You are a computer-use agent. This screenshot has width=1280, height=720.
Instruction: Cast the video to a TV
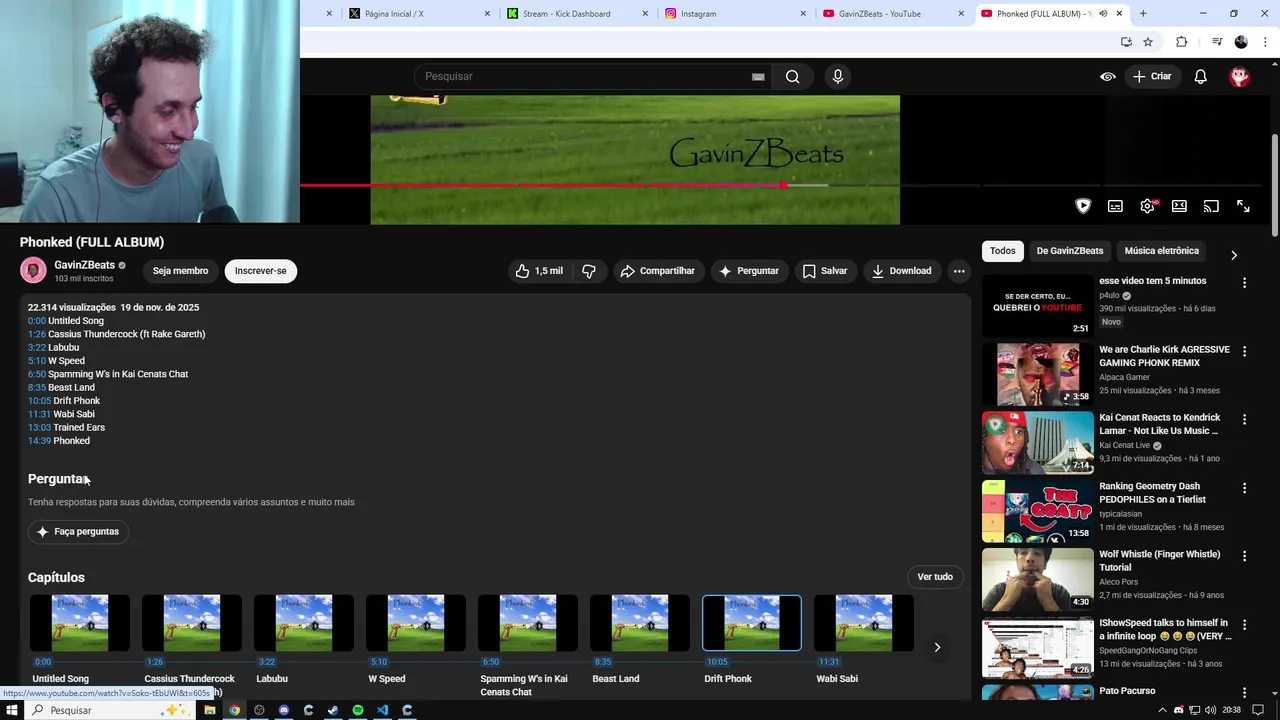1211,206
